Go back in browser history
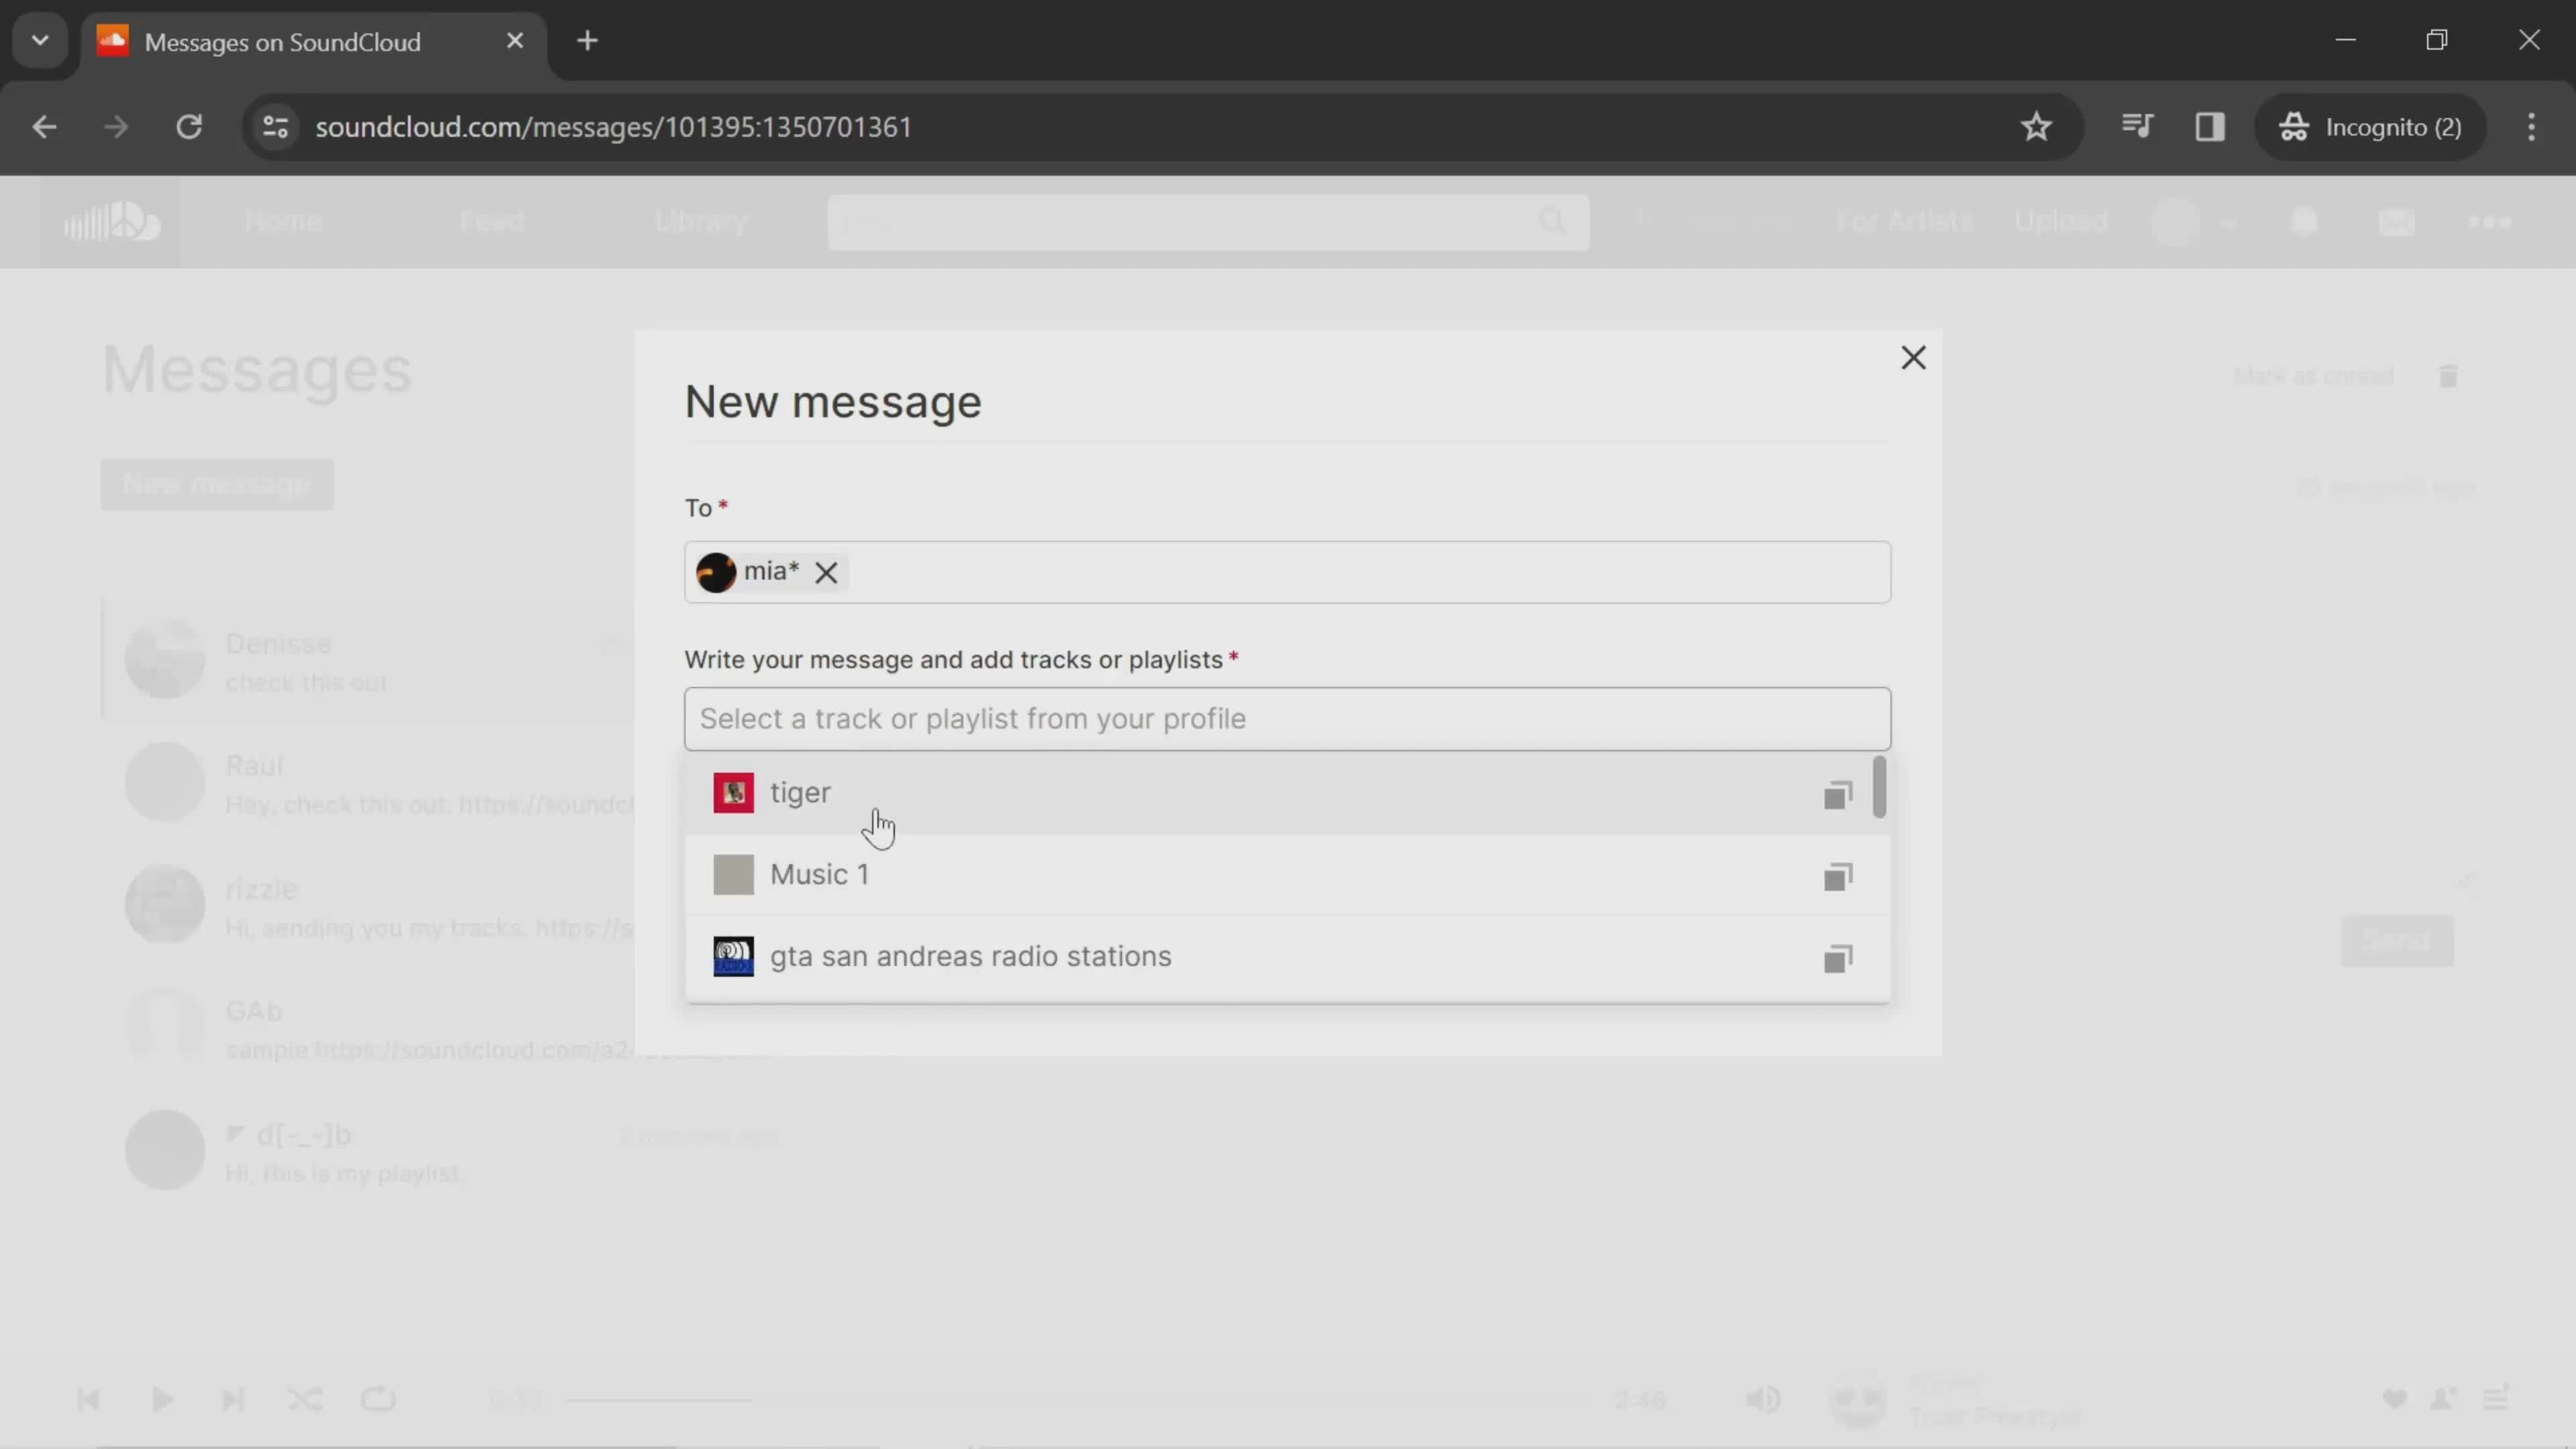2576x1449 pixels. pyautogui.click(x=44, y=127)
